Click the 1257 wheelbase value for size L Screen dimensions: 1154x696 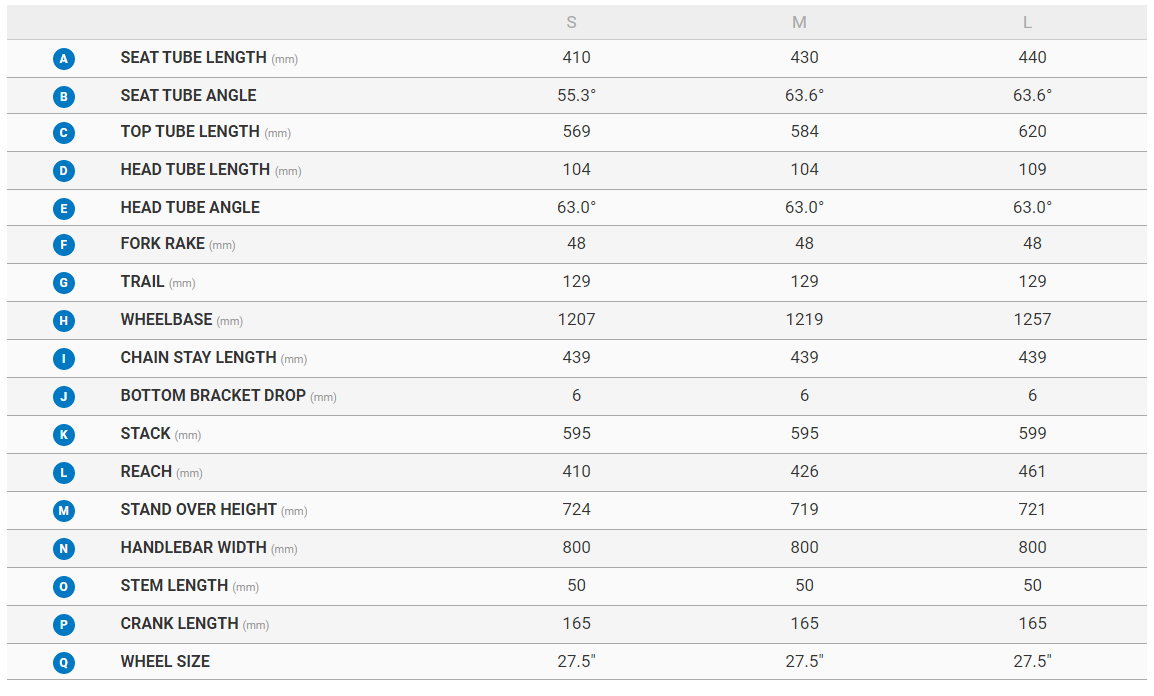1032,320
